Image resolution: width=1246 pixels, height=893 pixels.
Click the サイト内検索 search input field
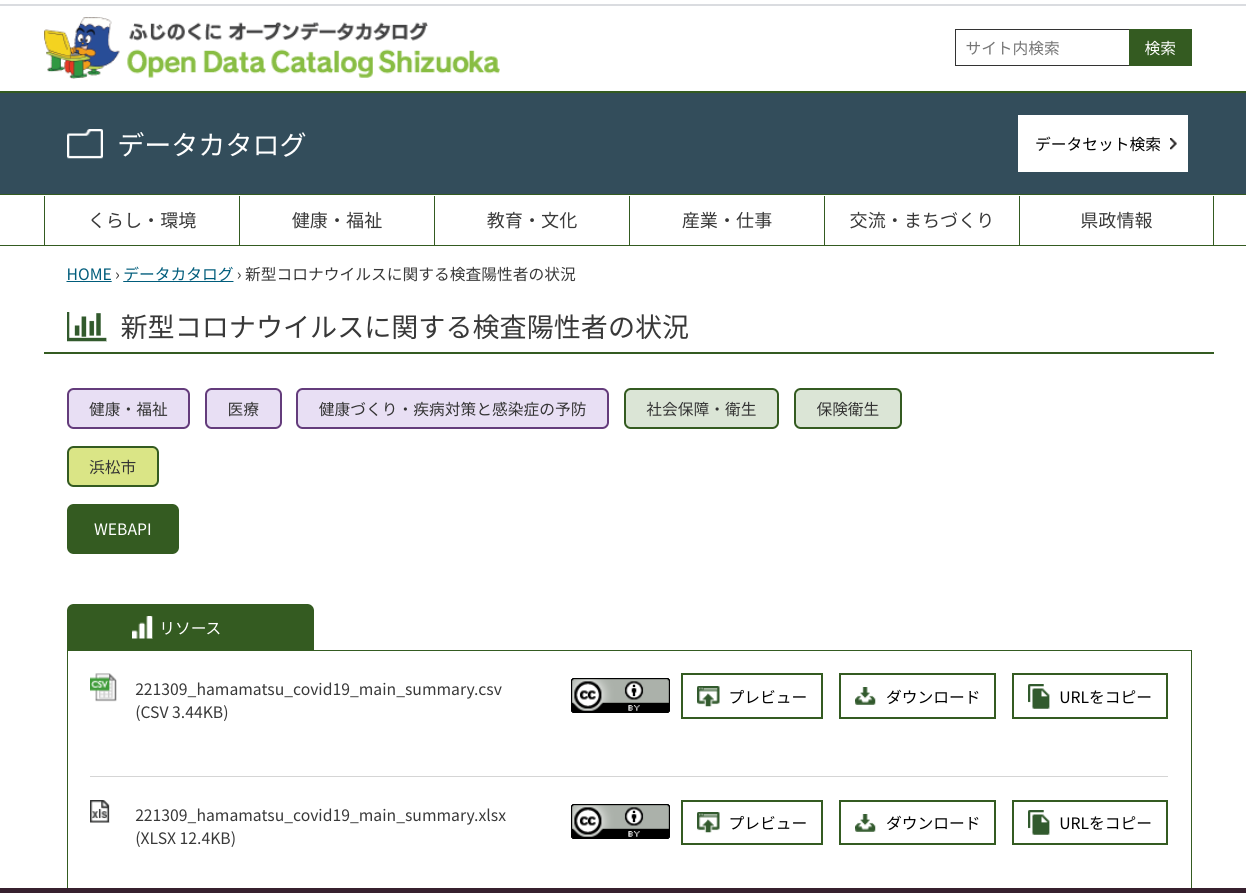(1040, 47)
